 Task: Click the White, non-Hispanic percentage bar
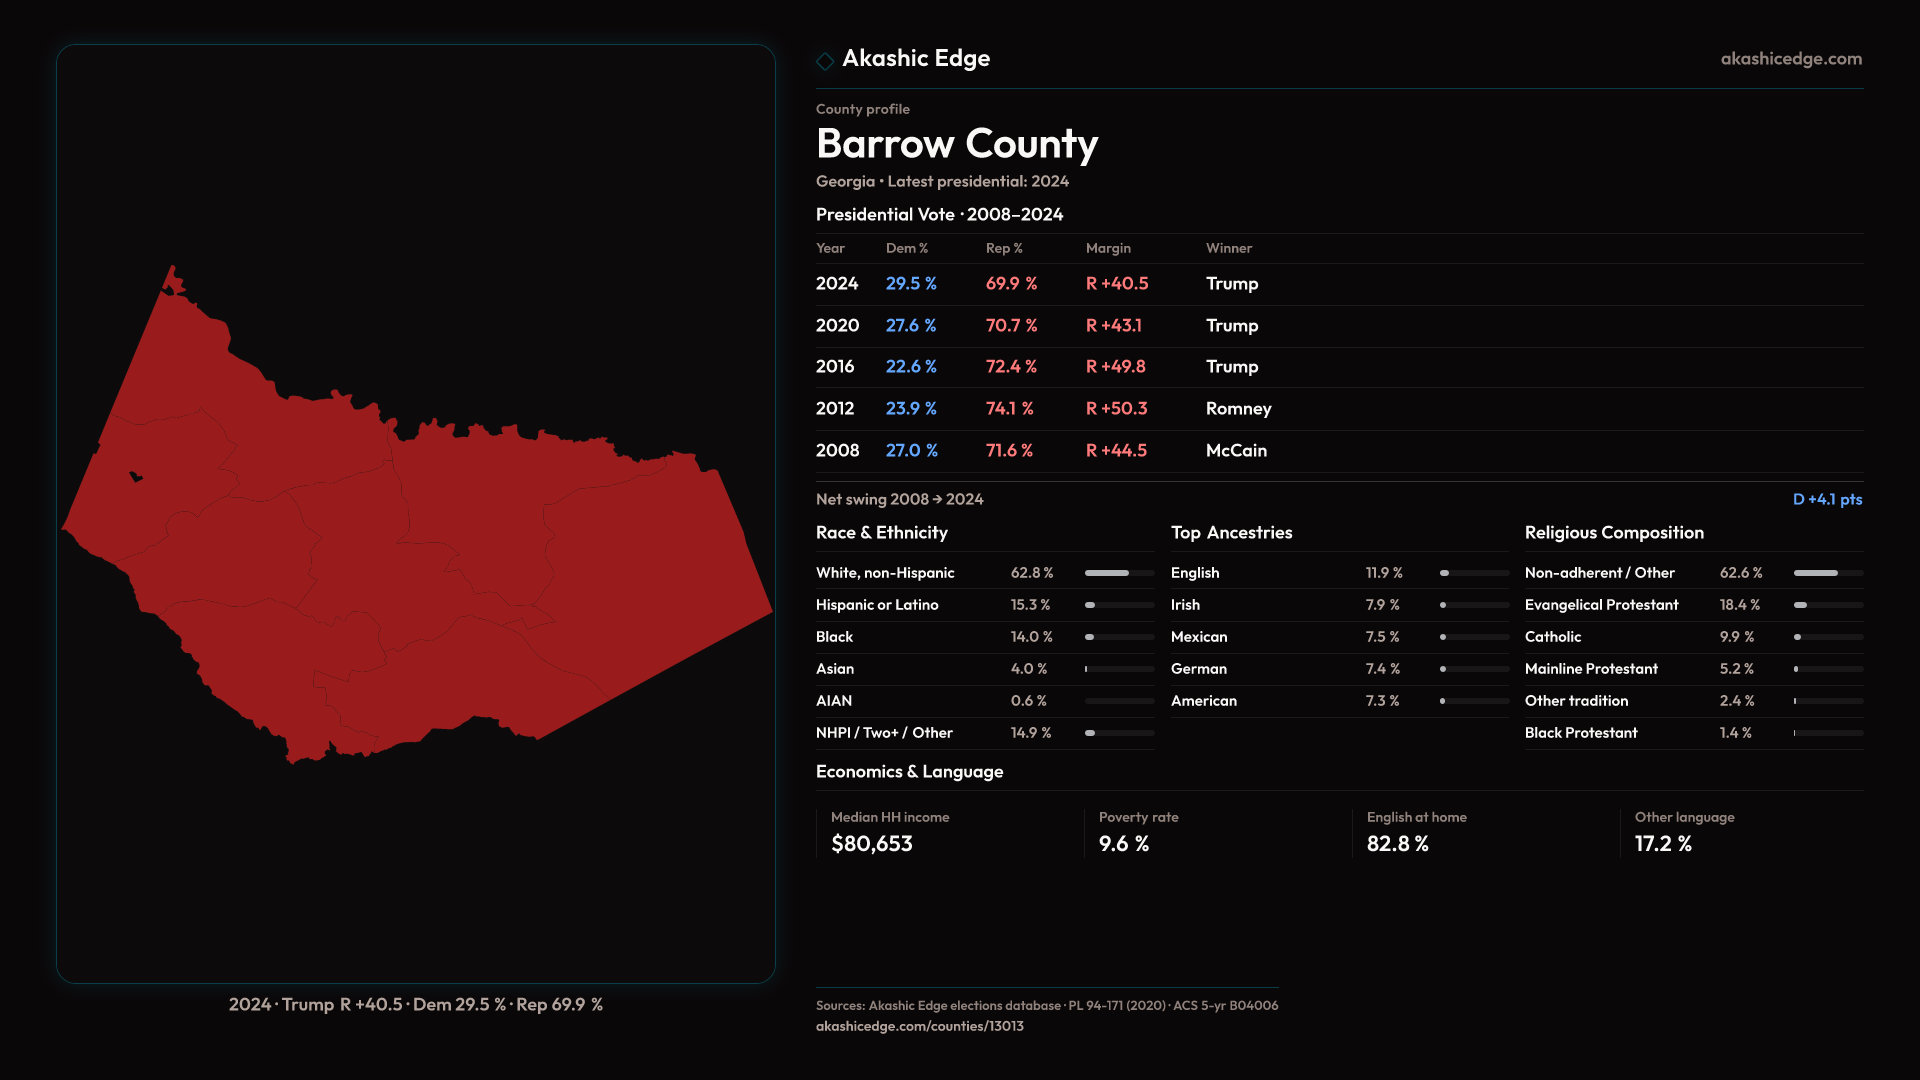pos(1119,573)
